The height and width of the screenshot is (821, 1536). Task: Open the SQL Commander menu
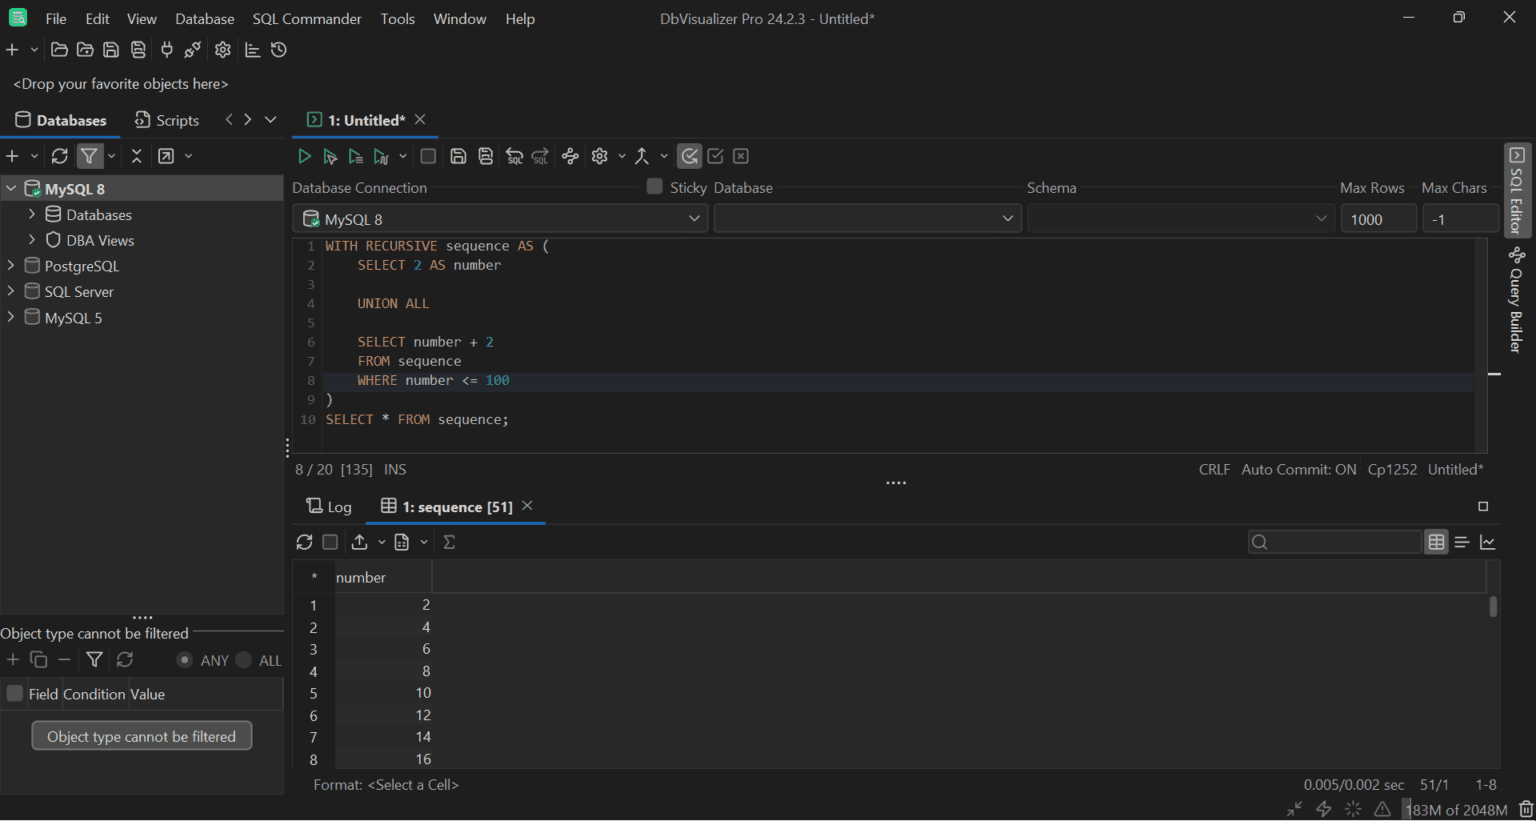307,18
